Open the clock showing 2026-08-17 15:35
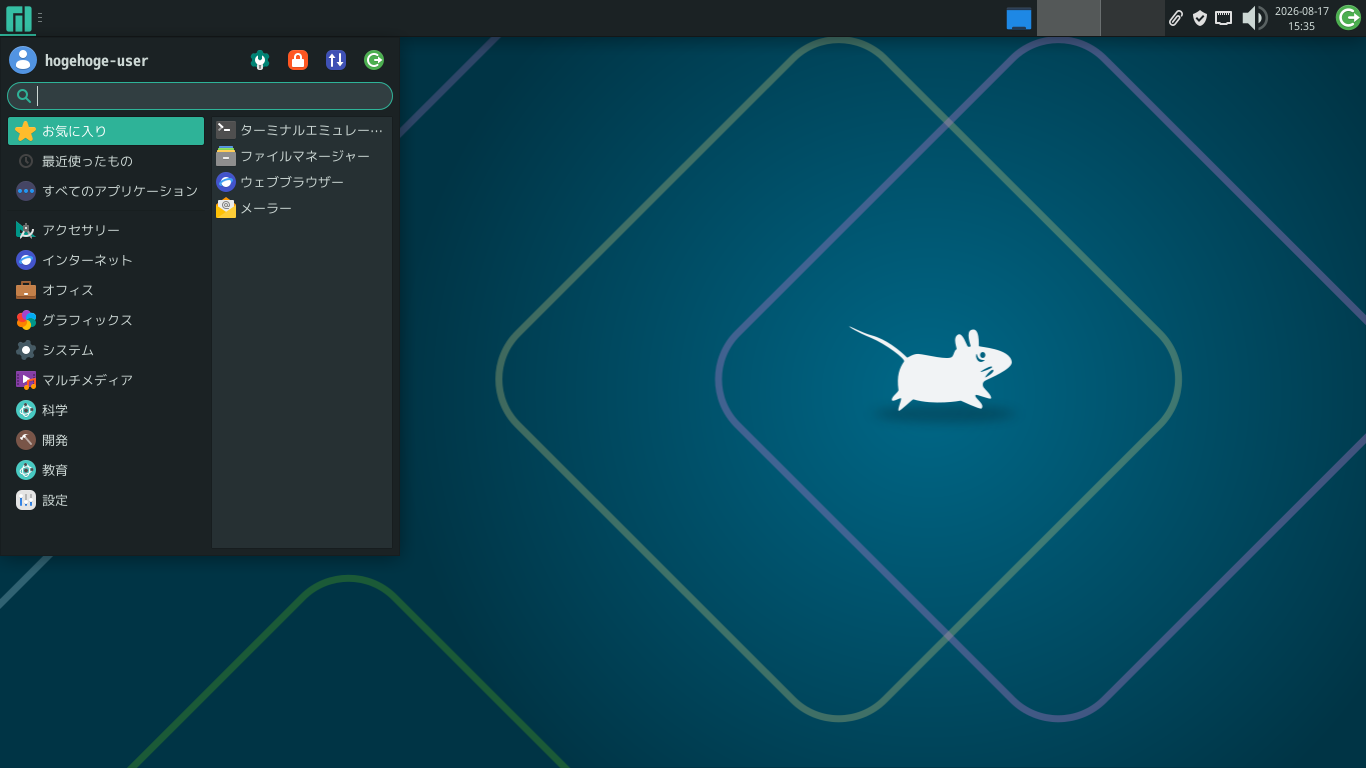1366x768 pixels. point(1302,18)
